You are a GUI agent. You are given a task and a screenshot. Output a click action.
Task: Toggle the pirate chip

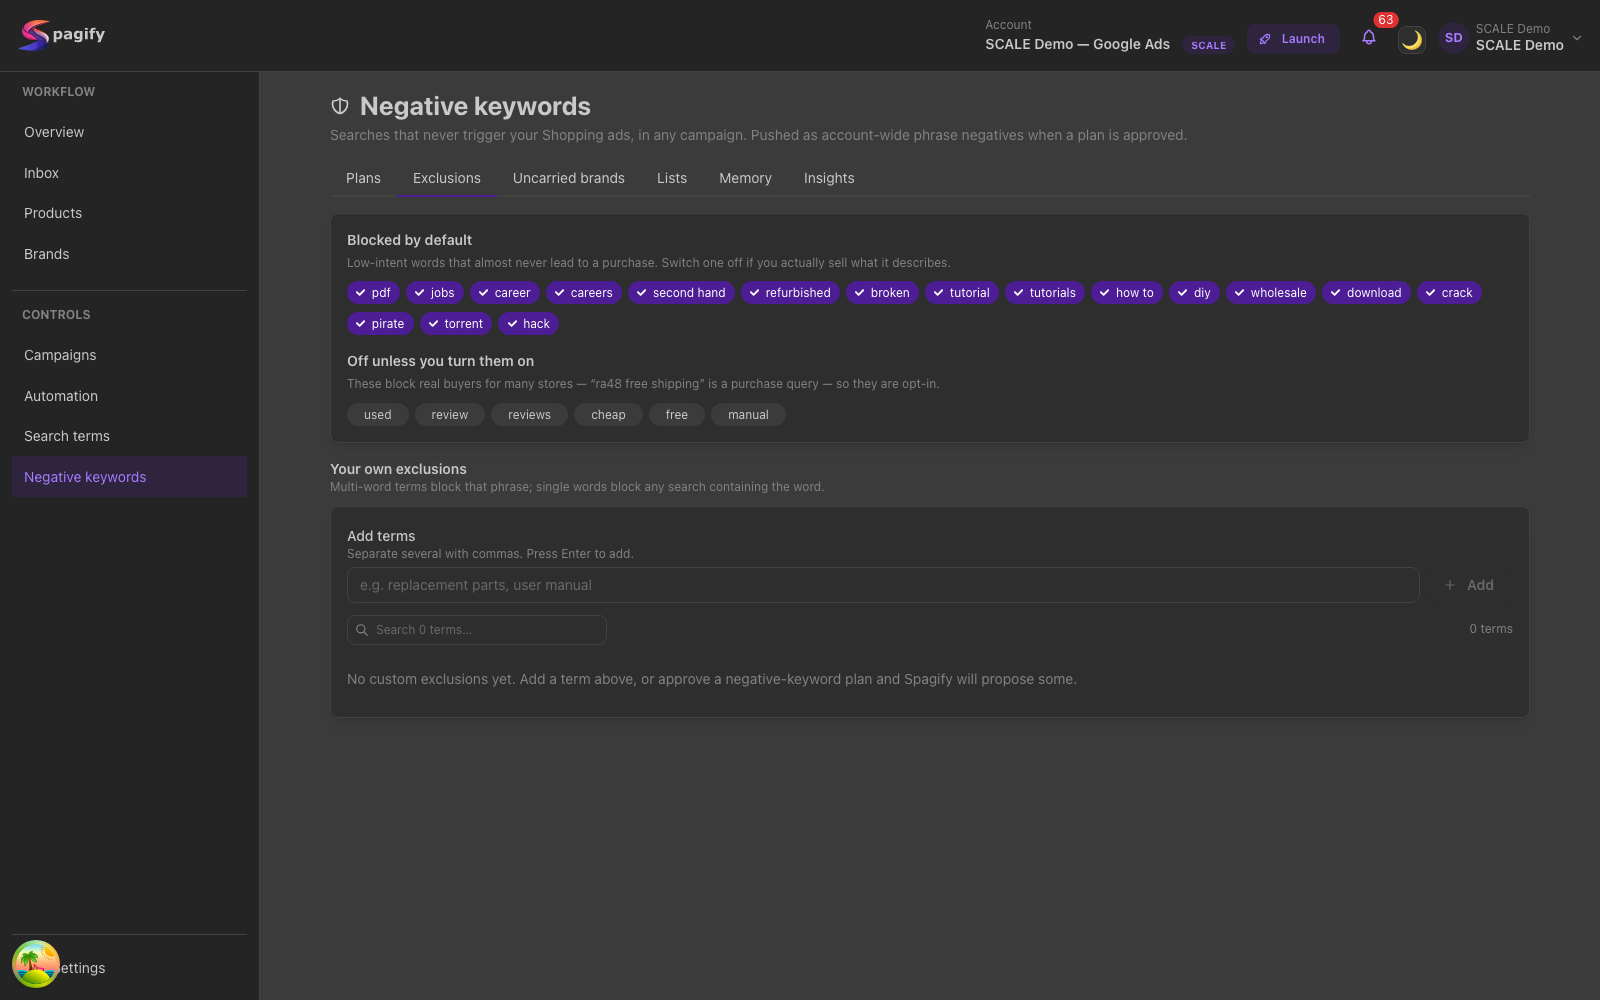click(x=380, y=324)
